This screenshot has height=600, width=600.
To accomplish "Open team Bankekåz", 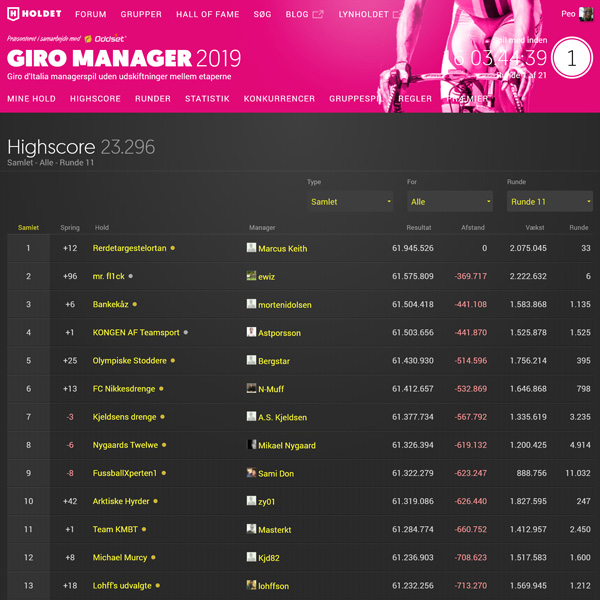I will pyautogui.click(x=111, y=304).
